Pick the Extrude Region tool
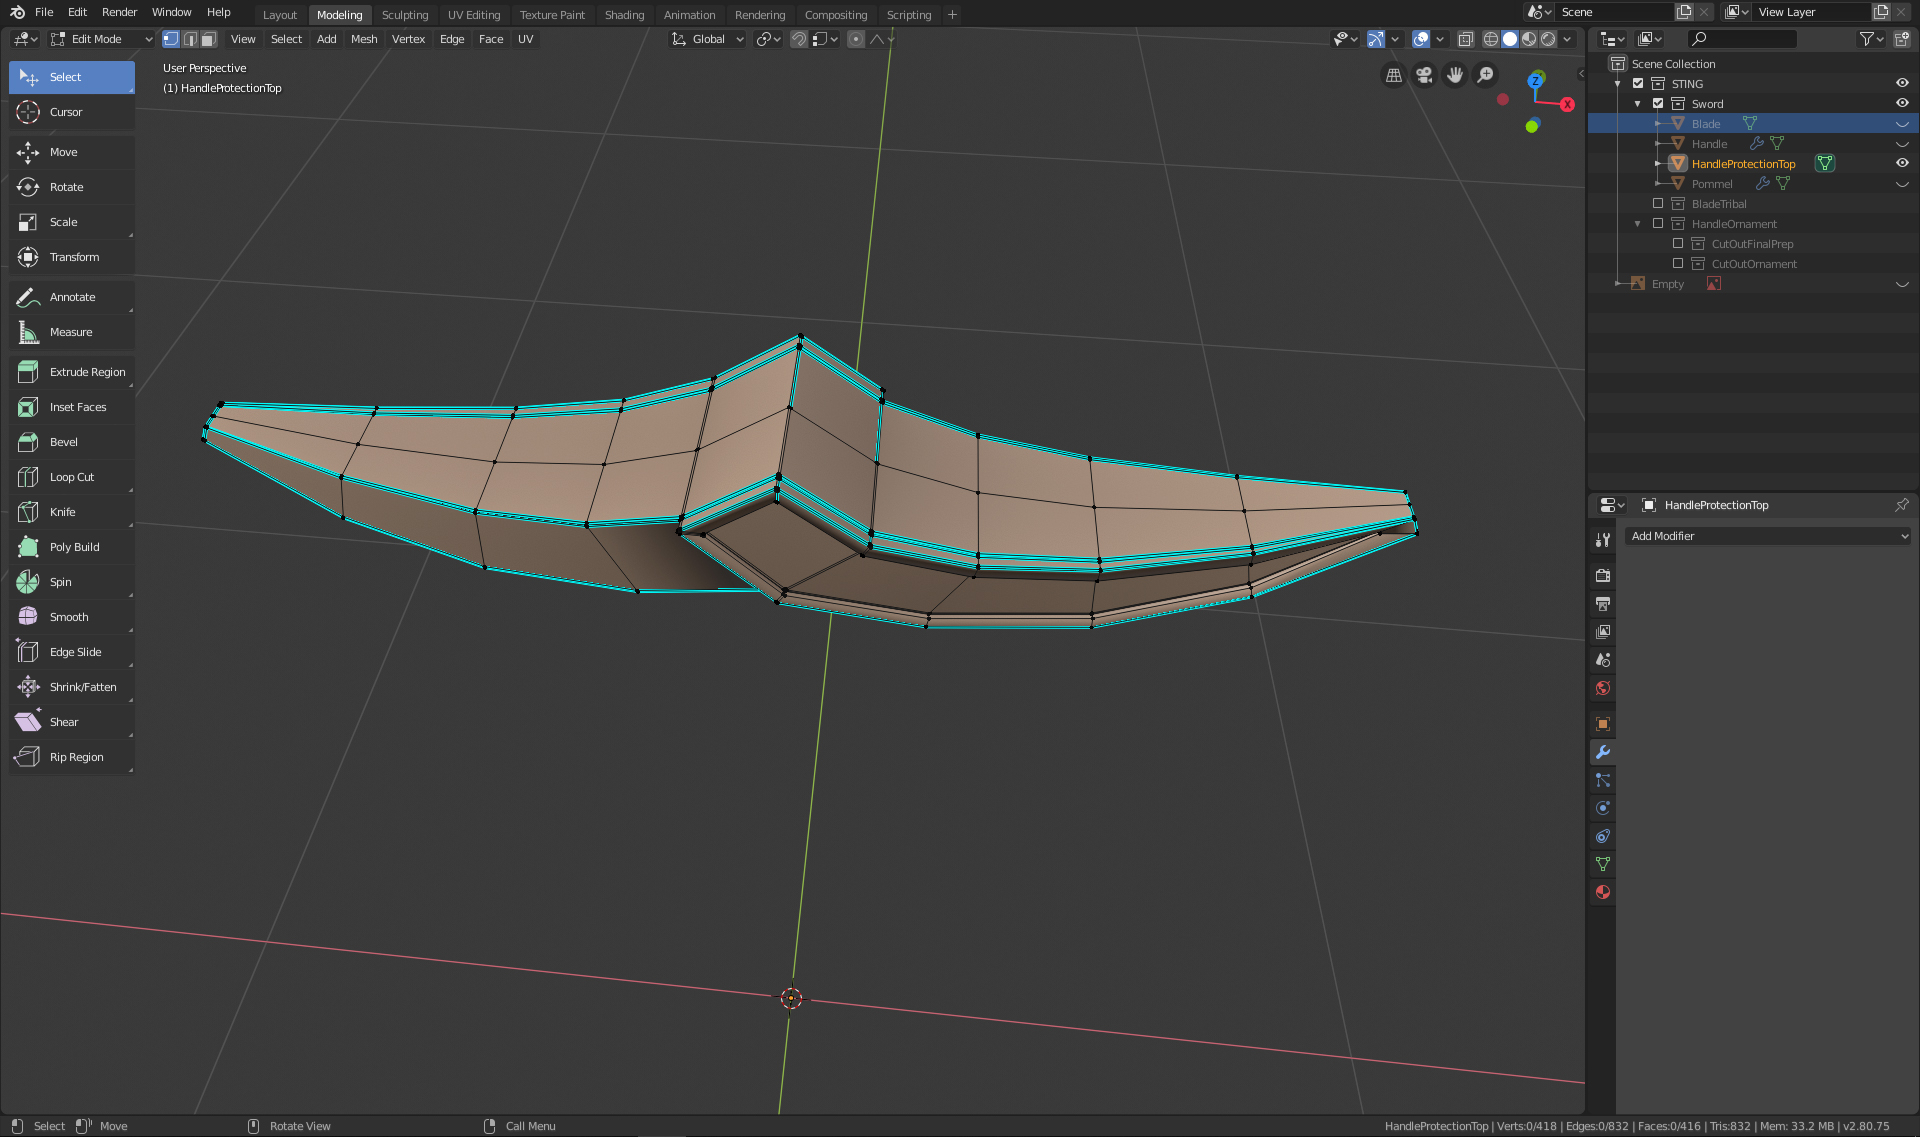 tap(87, 372)
